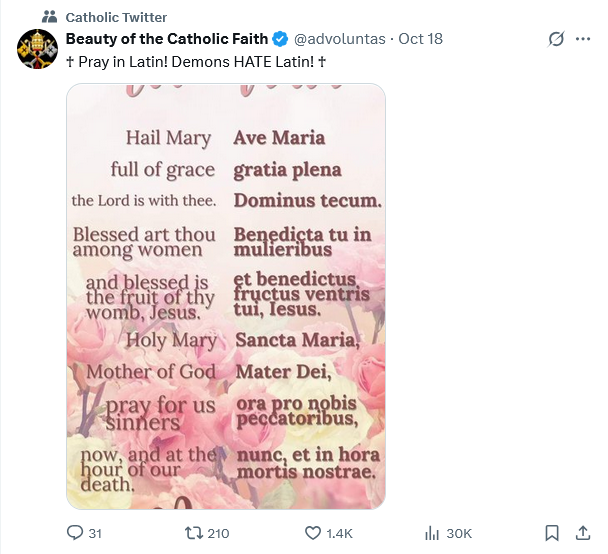
Task: Open Beauty of the Catholic Faith profile name
Action: click(x=166, y=39)
